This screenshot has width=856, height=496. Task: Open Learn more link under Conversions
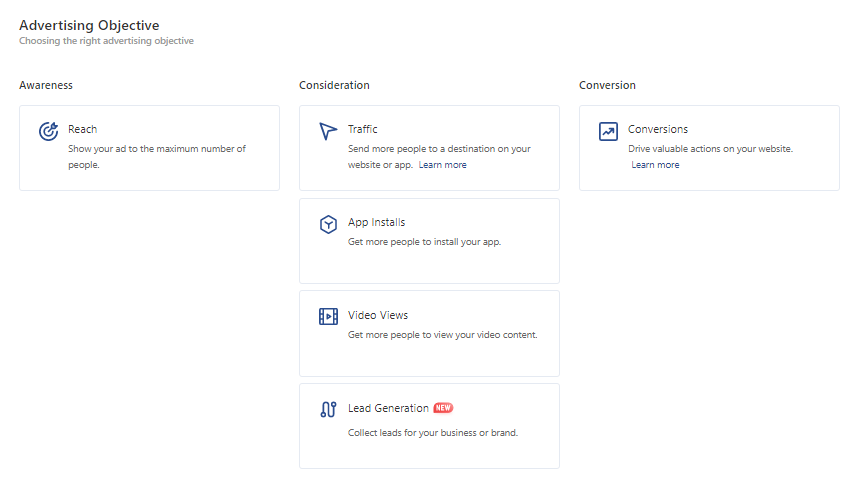tap(655, 165)
